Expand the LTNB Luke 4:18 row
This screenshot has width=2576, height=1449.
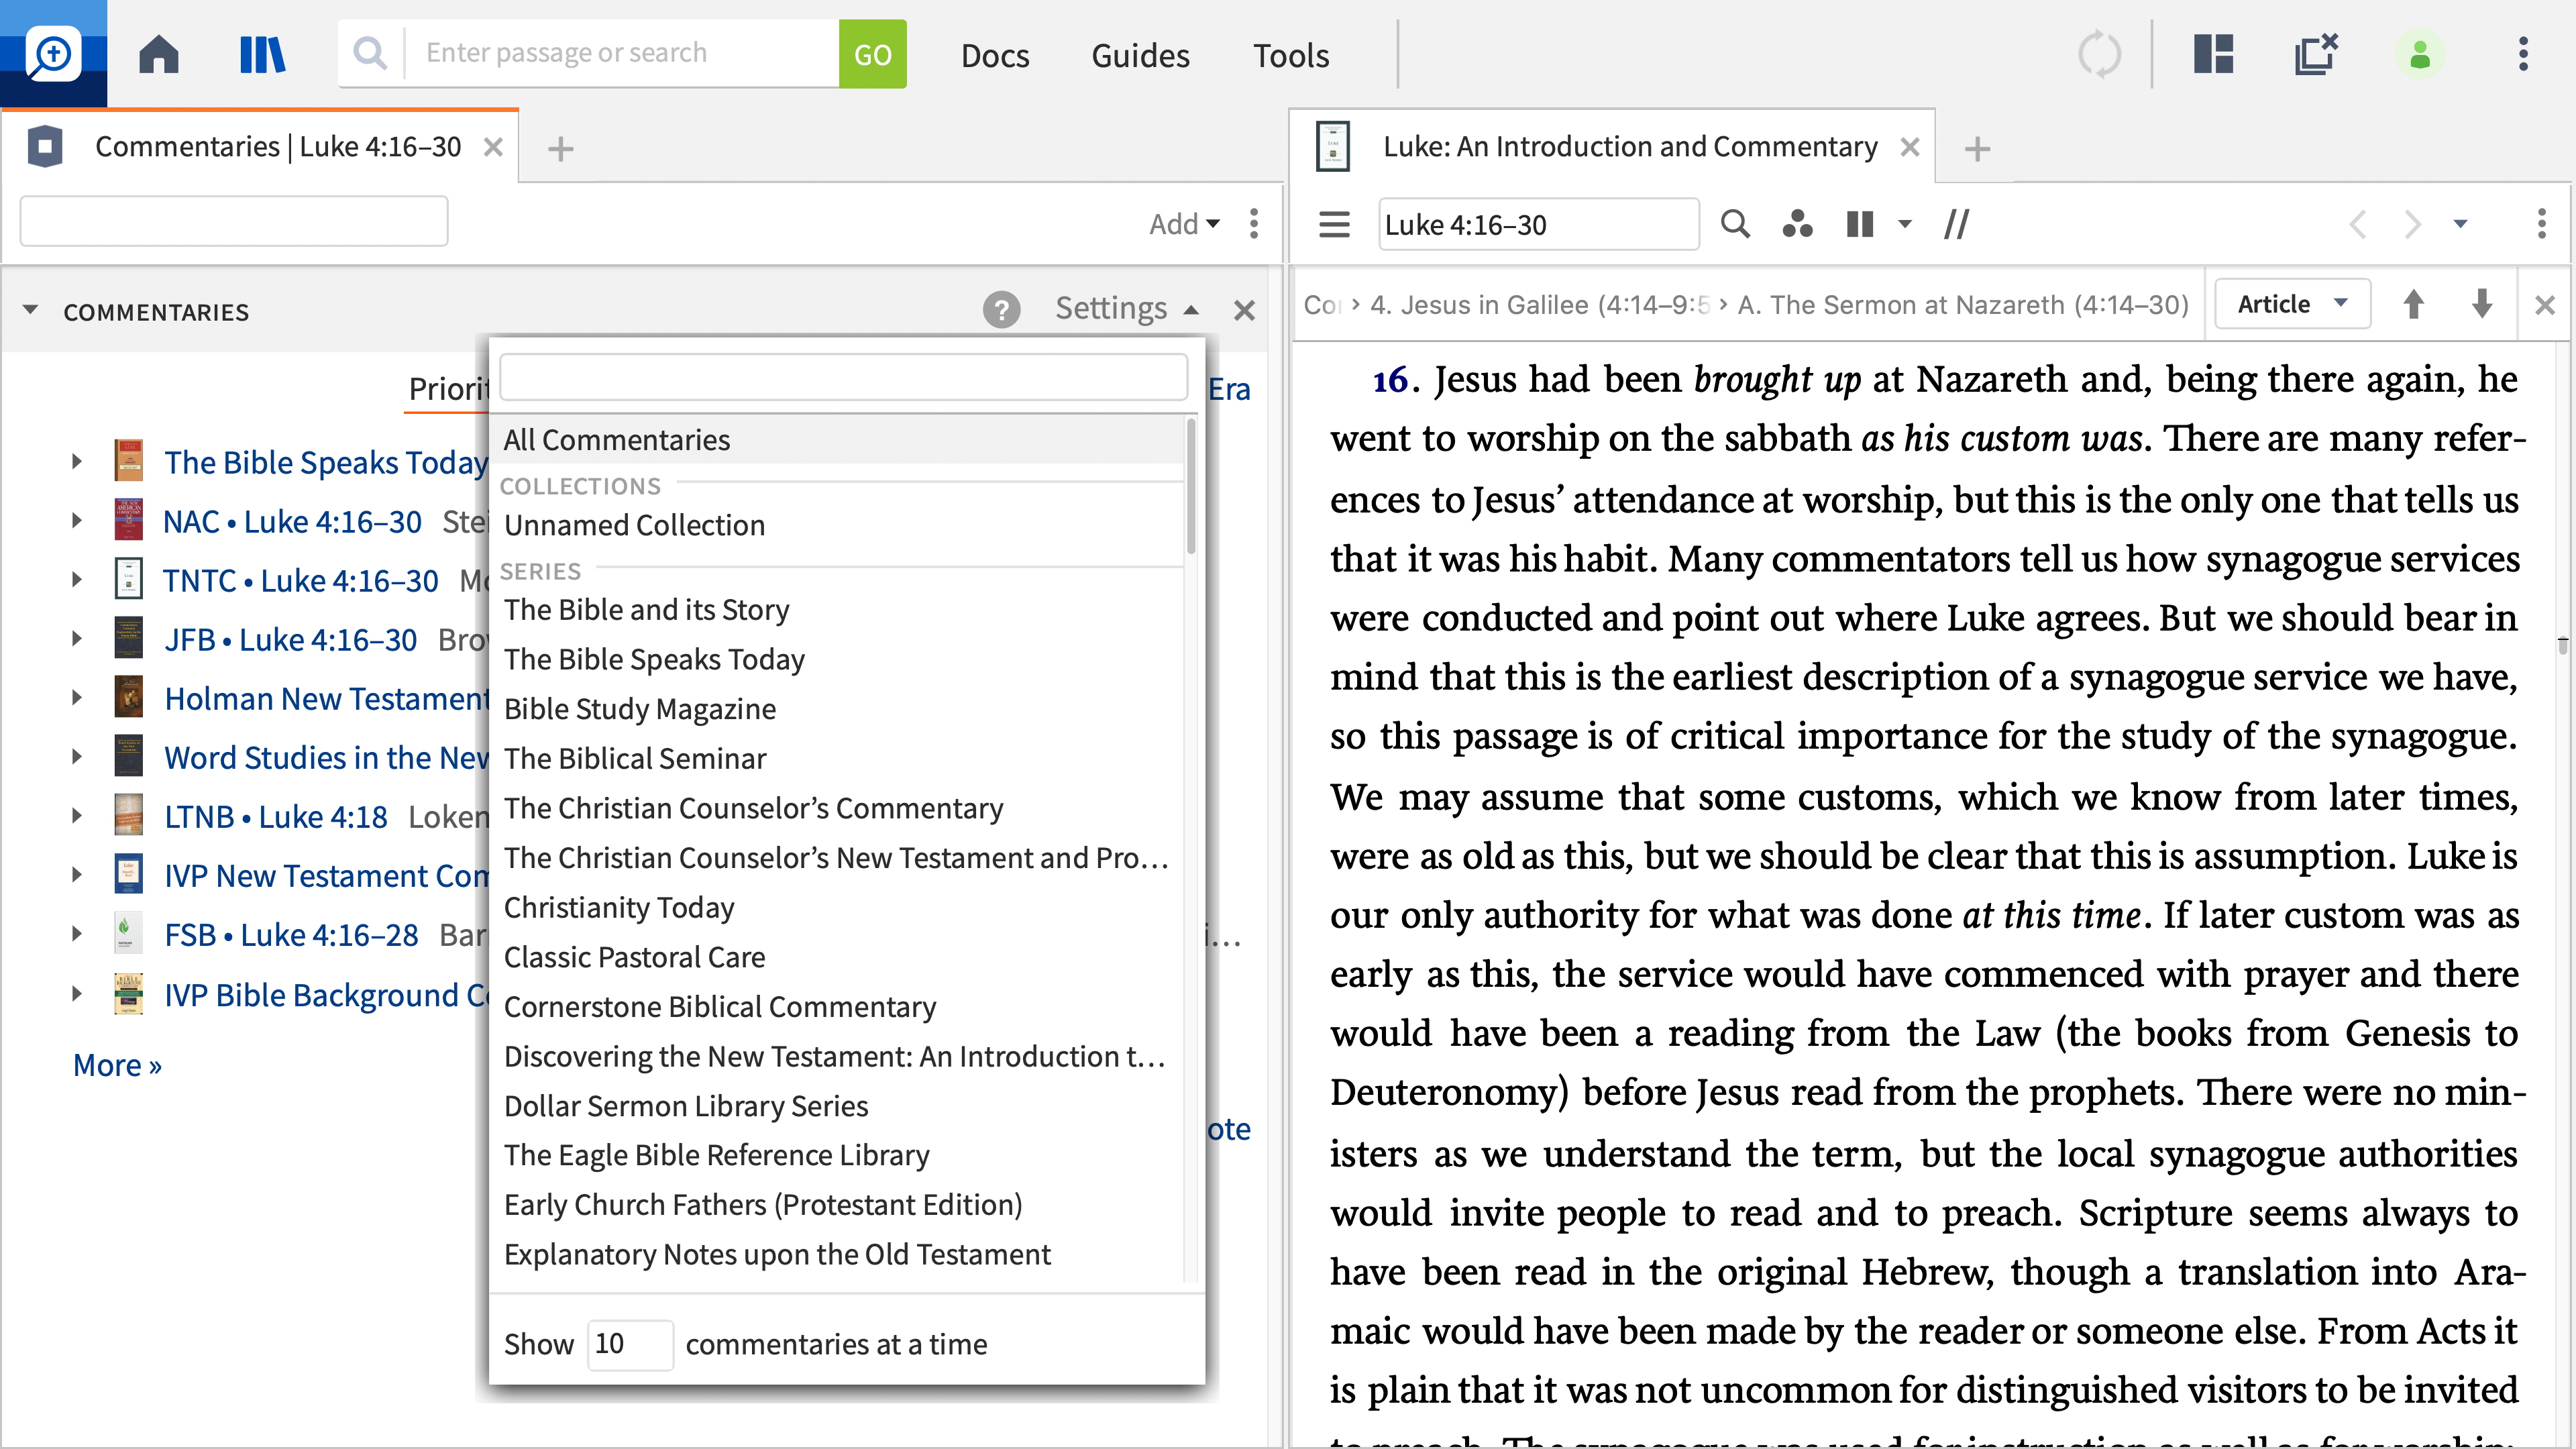pos(77,816)
